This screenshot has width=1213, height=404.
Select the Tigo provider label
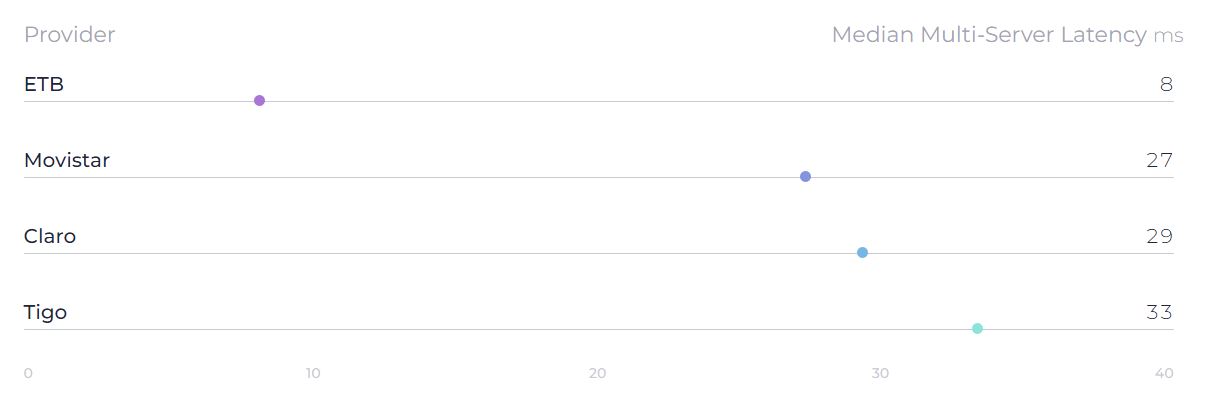pyautogui.click(x=45, y=313)
